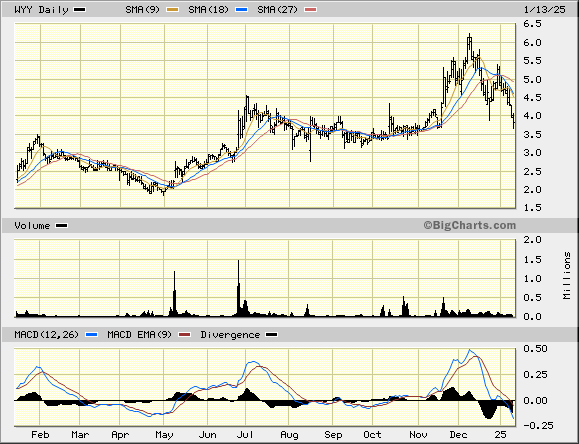Viewport: 579px width, 444px height.
Task: Click the Oct month axis label
Action: [372, 435]
